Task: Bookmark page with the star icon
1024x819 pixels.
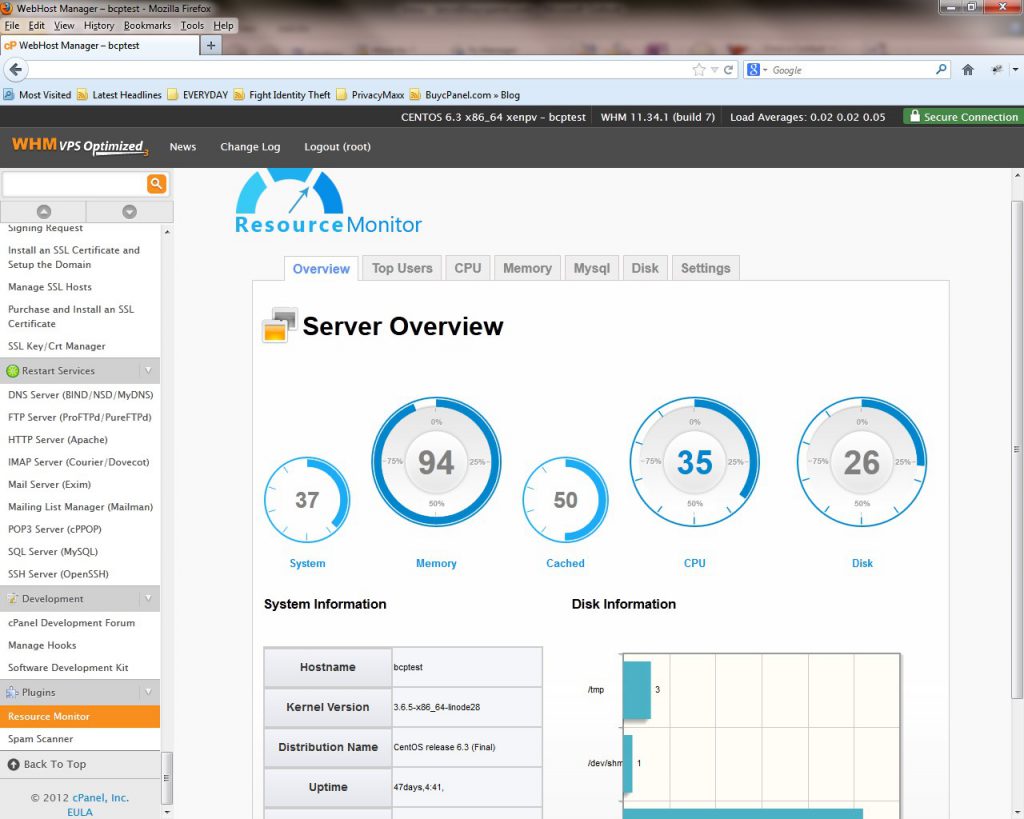Action: click(x=699, y=70)
